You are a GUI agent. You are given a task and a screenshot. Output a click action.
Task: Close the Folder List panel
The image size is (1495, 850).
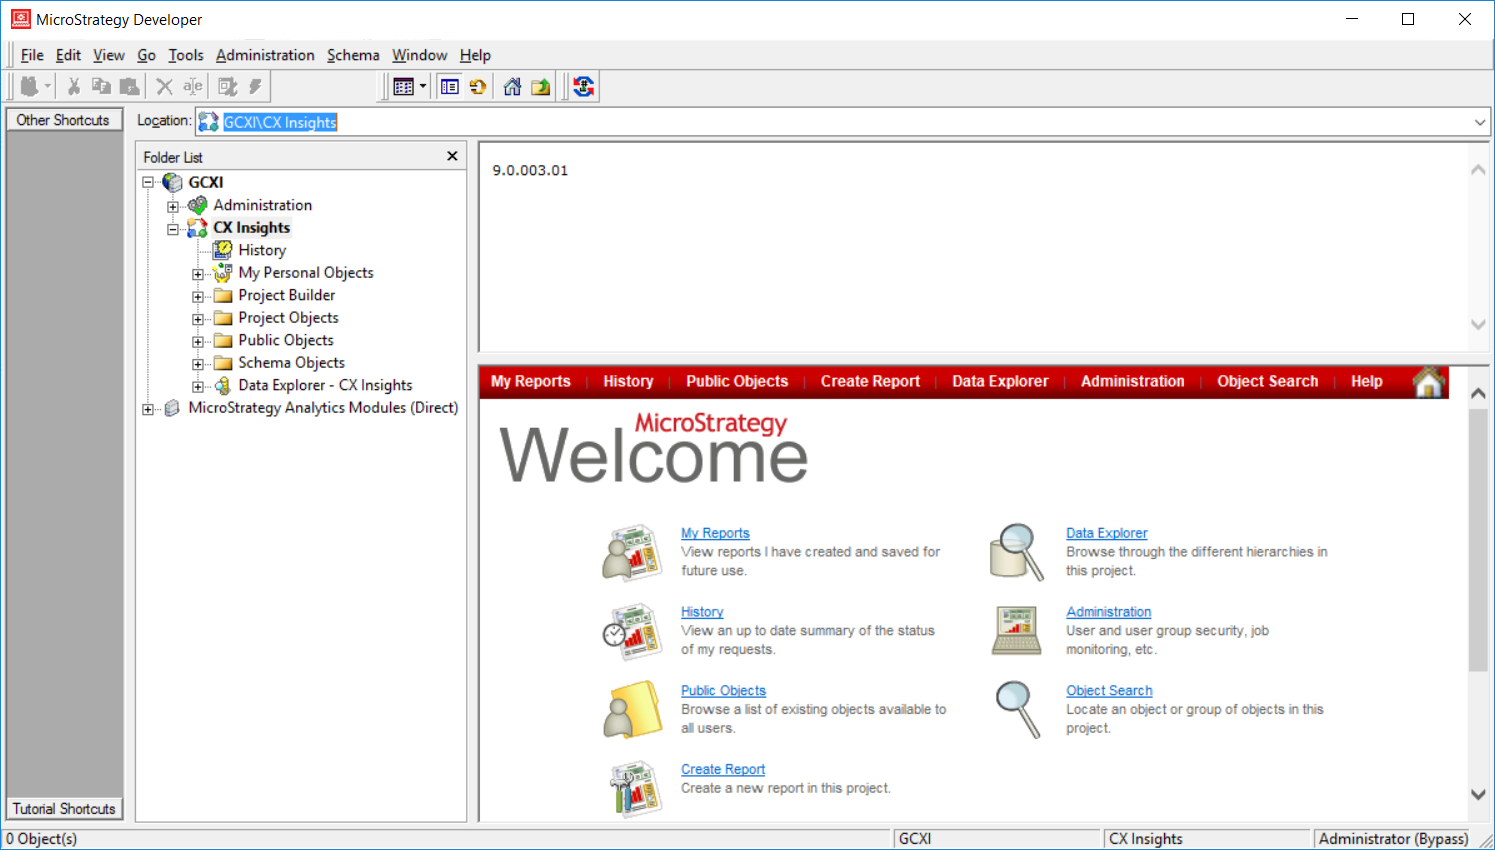[452, 156]
